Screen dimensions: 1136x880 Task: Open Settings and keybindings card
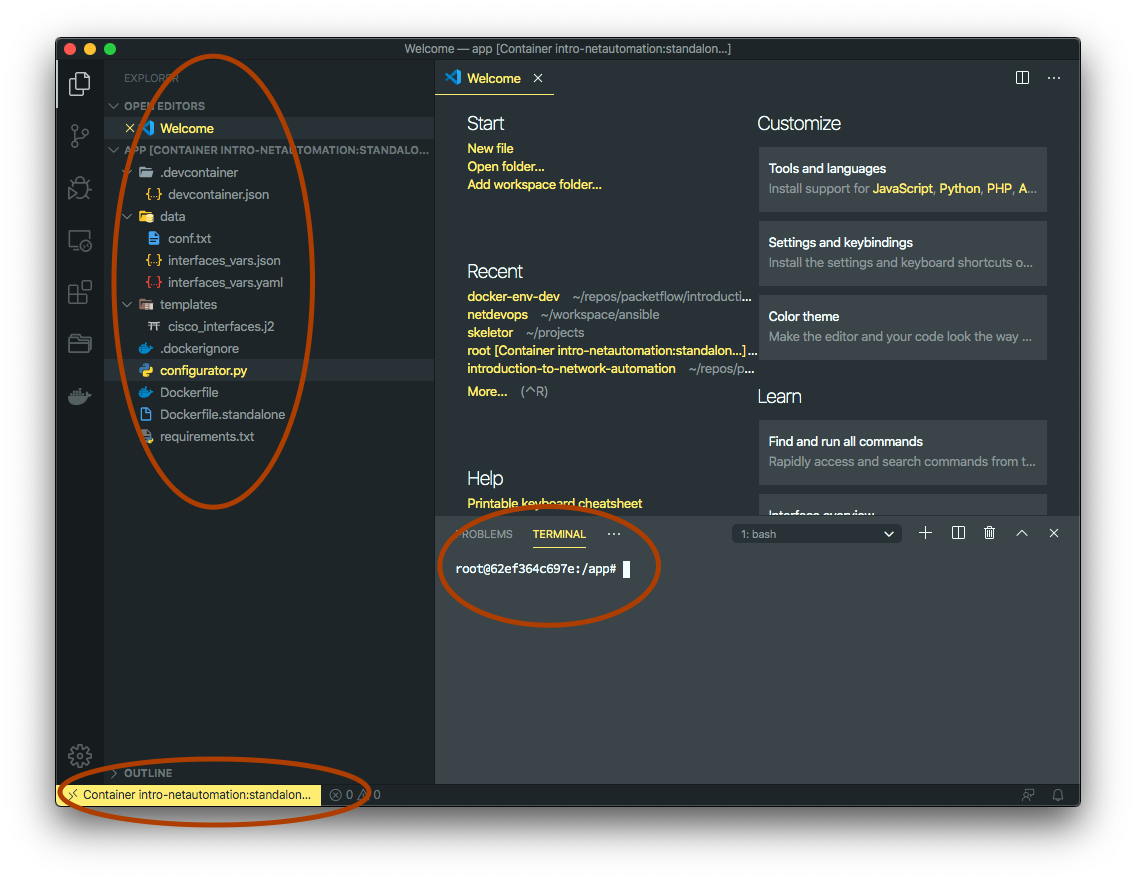point(903,253)
